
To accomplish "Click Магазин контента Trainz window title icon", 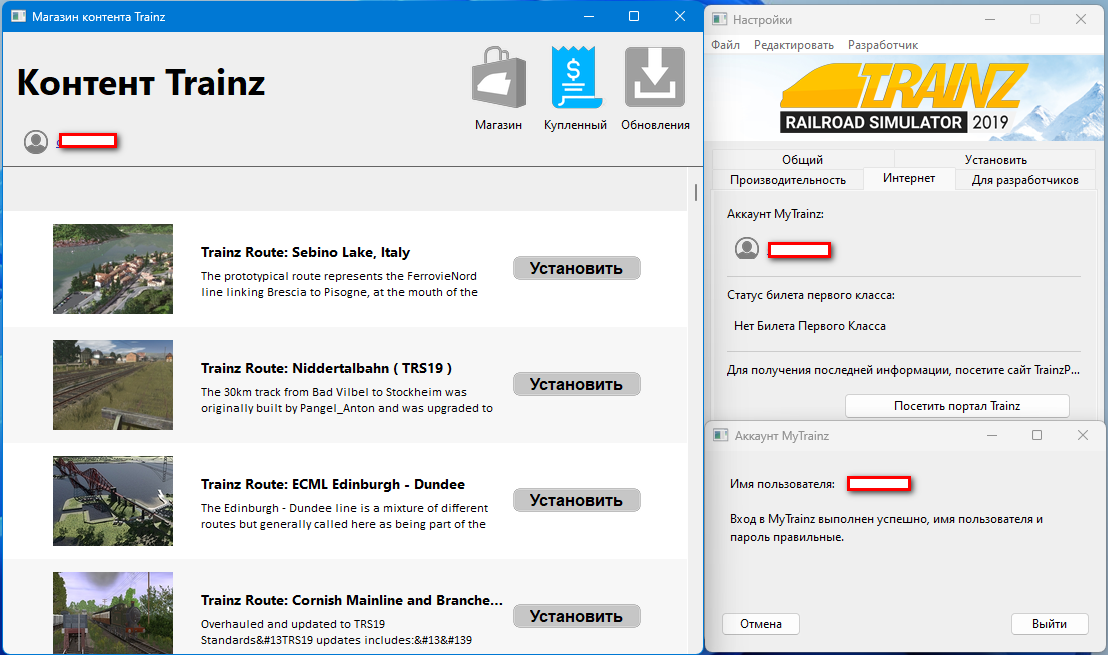I will [x=19, y=16].
